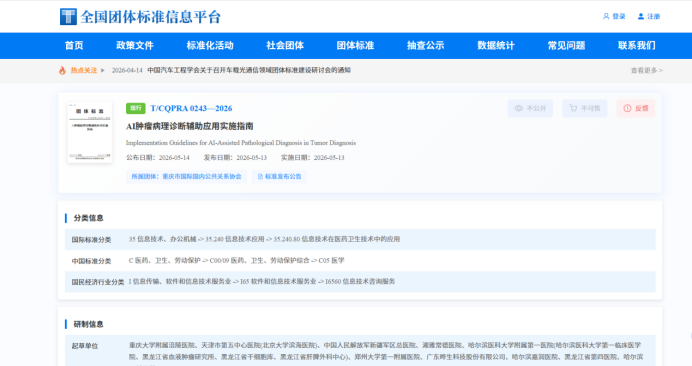Click the green 现行 status badge

(x=135, y=108)
